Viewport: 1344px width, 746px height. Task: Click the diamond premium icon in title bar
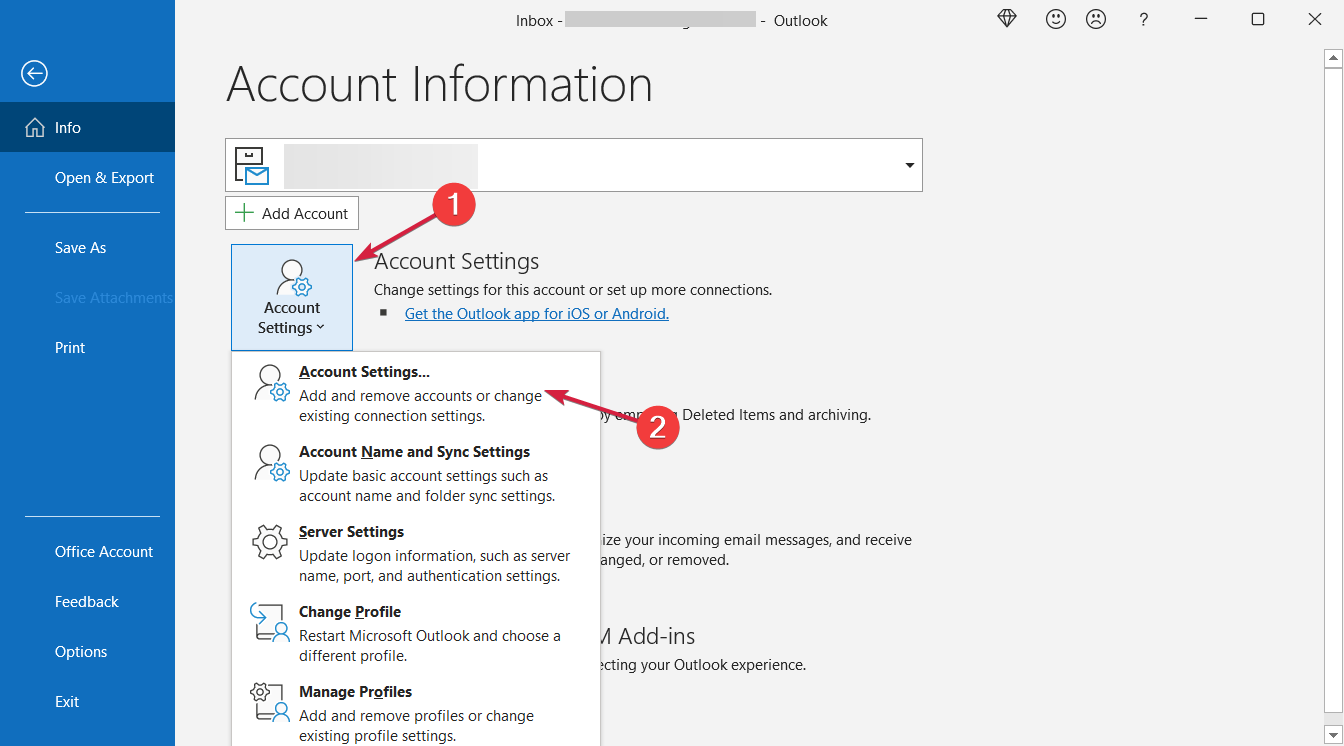coord(1007,19)
